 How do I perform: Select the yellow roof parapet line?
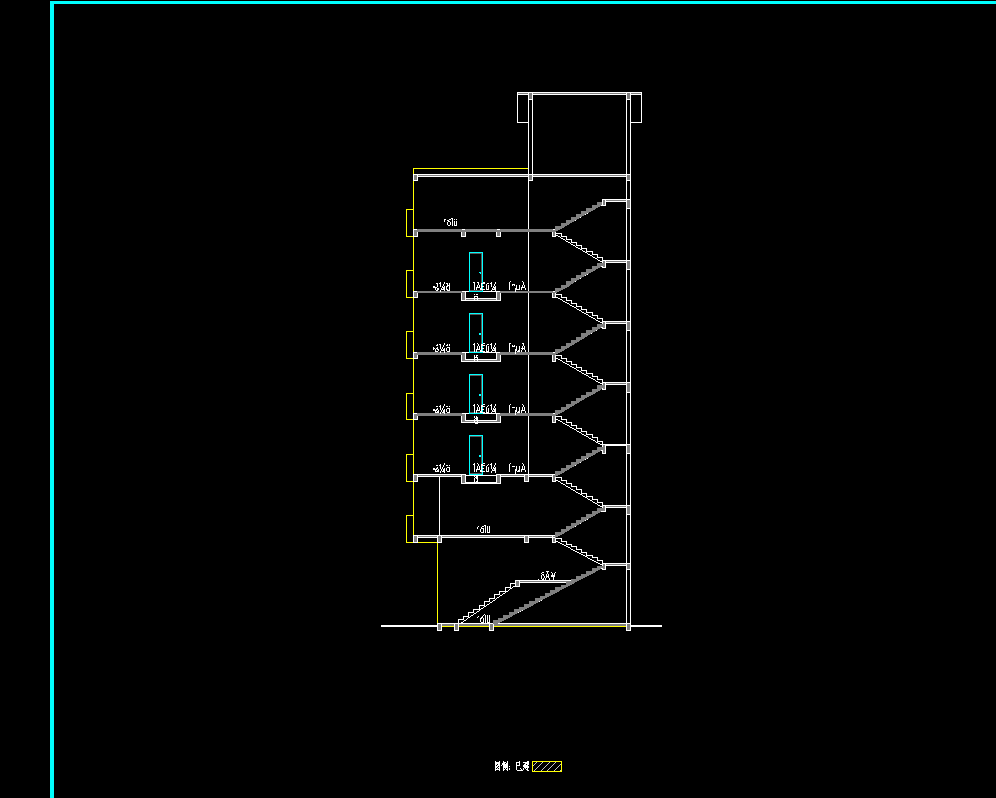click(470, 169)
